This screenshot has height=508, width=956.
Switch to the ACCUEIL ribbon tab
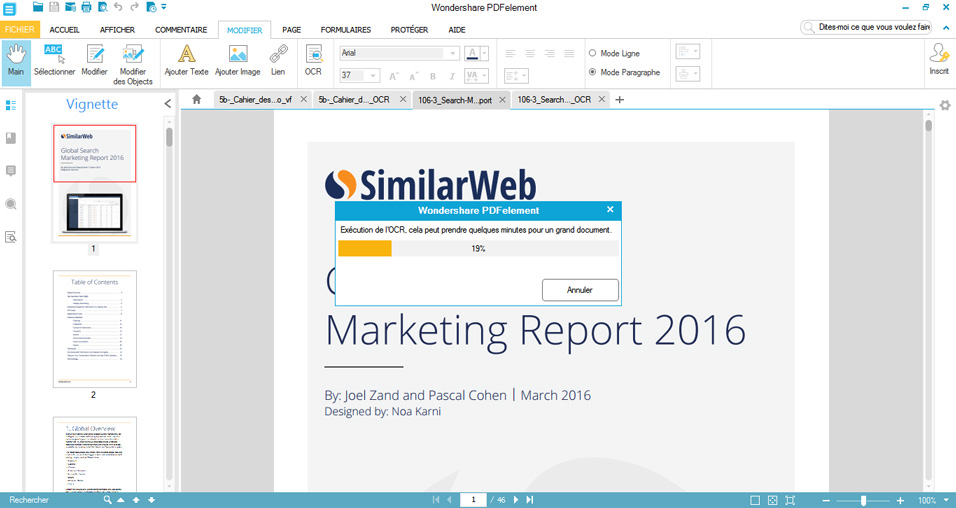pyautogui.click(x=65, y=29)
